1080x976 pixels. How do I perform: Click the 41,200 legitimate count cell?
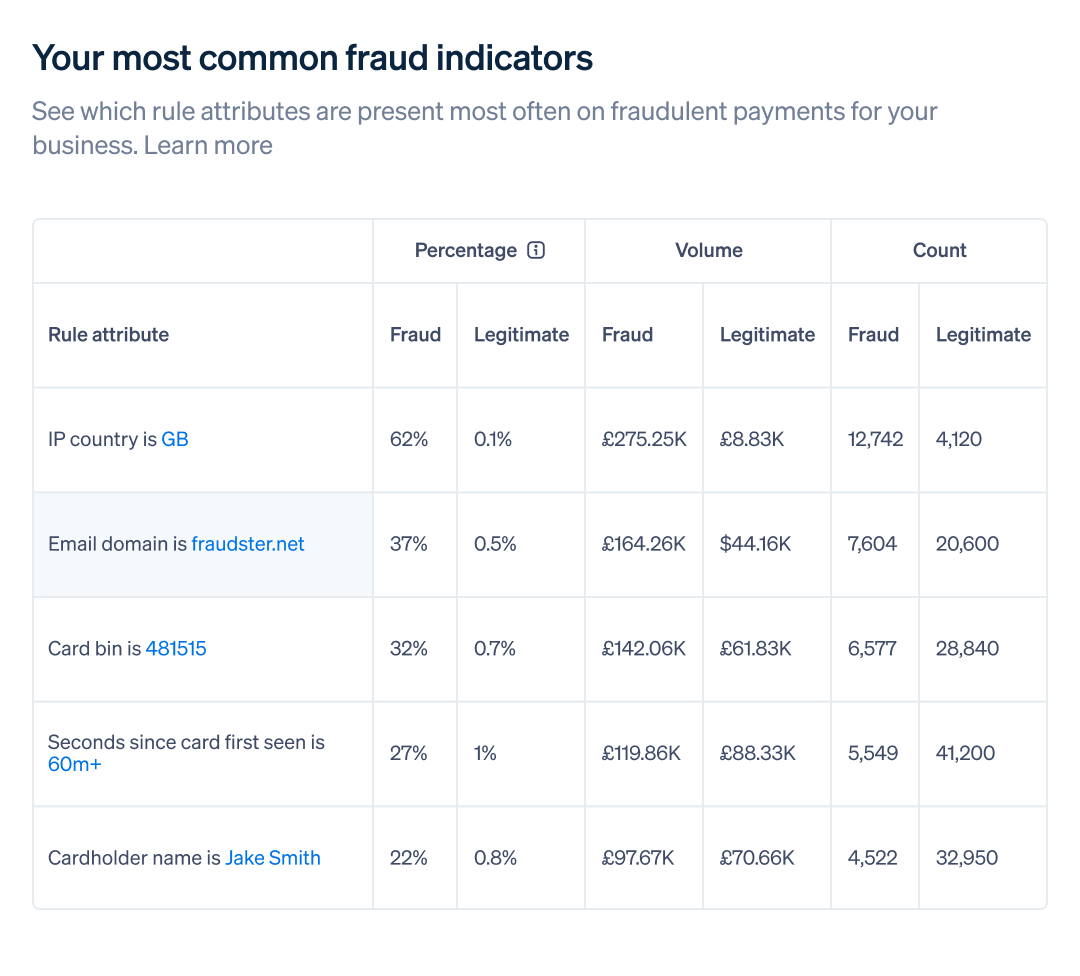[983, 754]
